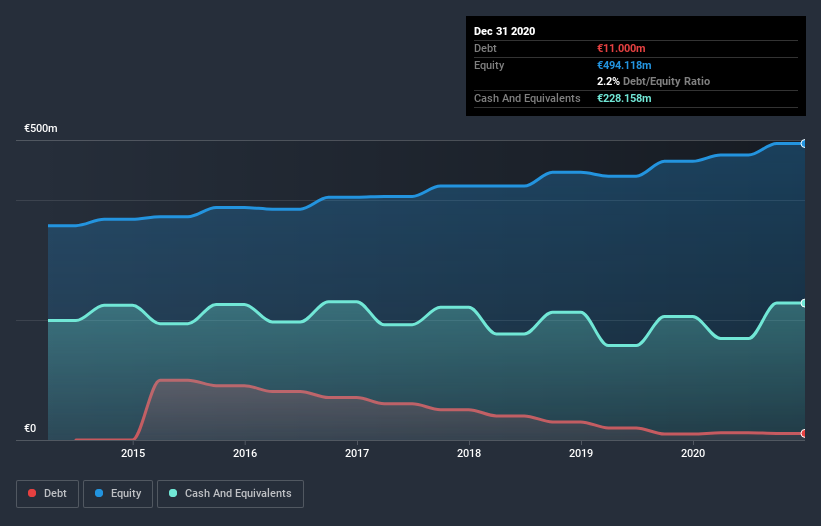Toggle the Debt series in the legend

(x=47, y=494)
